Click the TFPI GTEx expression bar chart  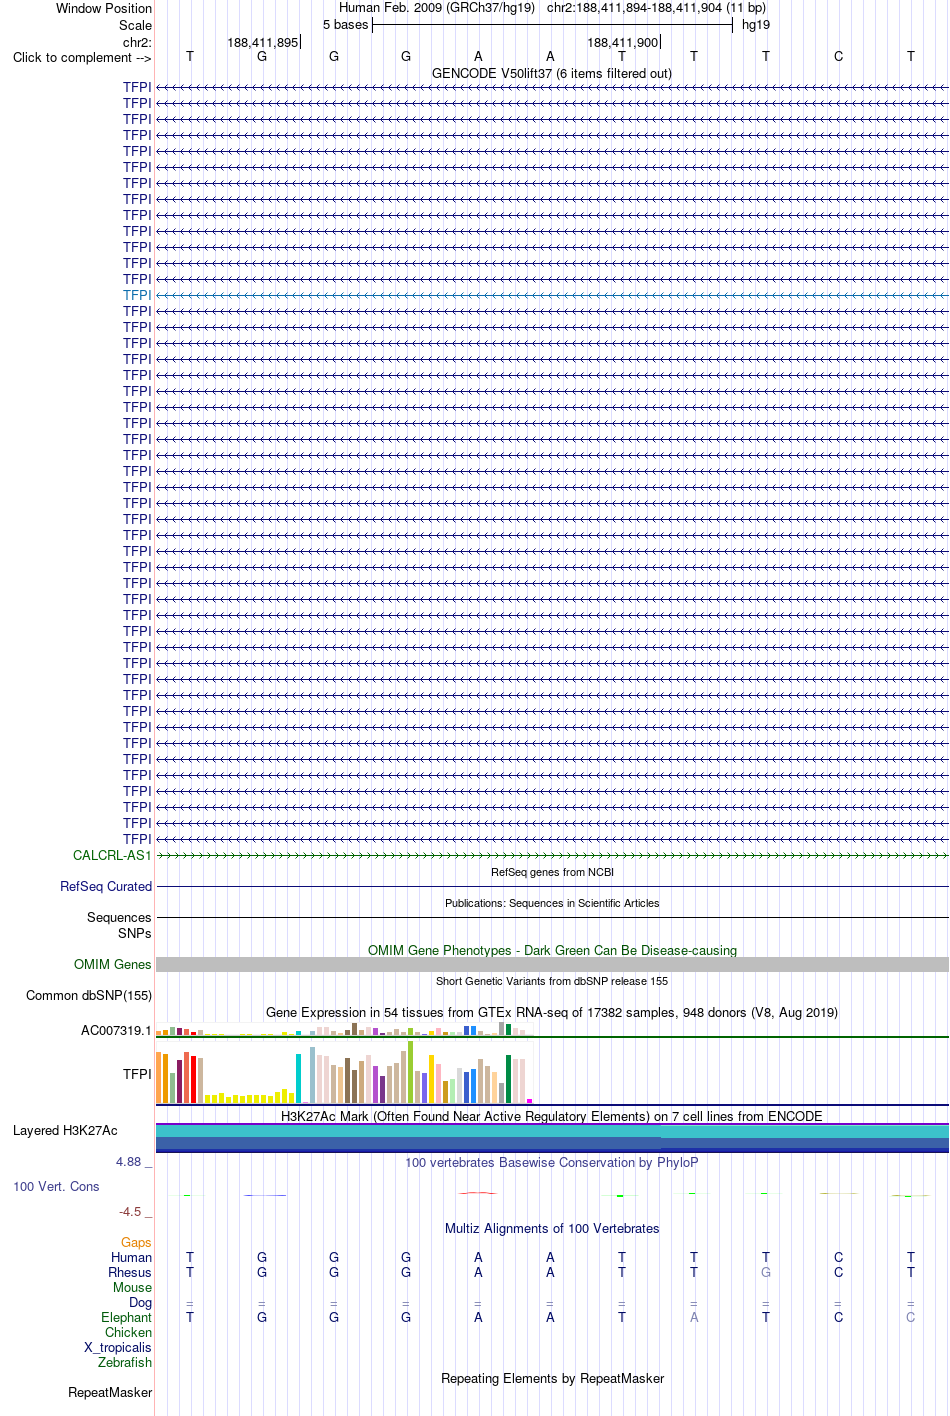pos(344,1073)
